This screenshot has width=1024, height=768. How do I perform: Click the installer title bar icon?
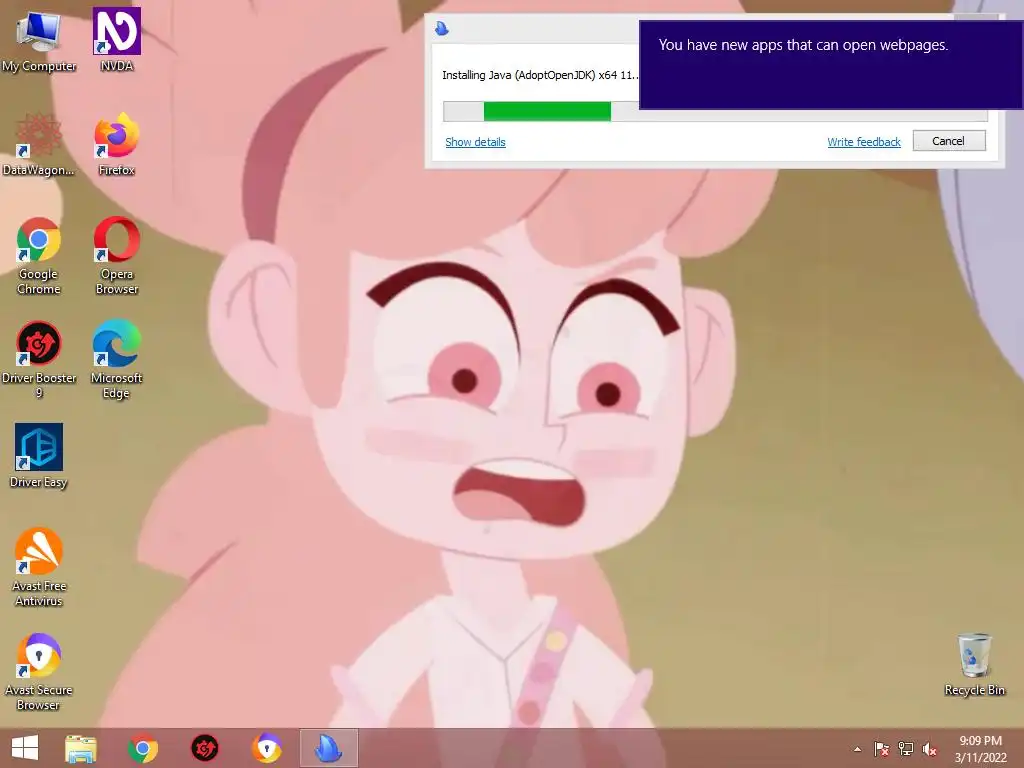tap(442, 28)
